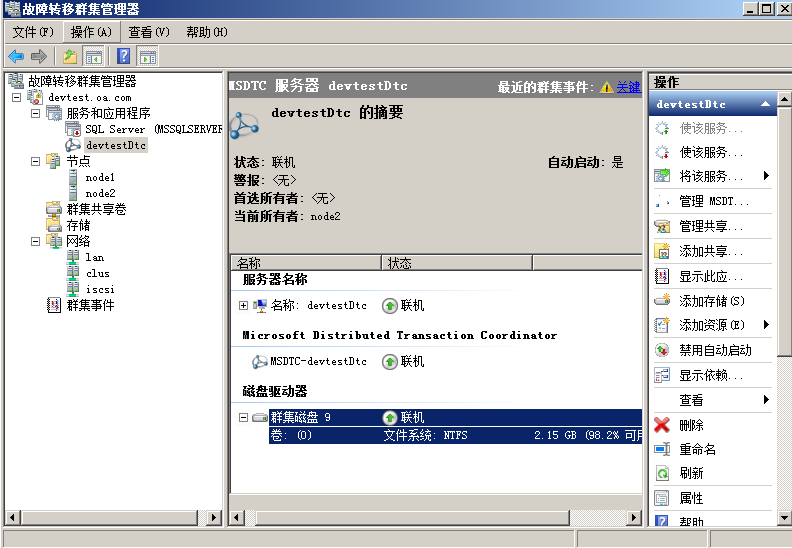The height and width of the screenshot is (548, 792).
Task: Open the 将该服务 submenu arrow
Action: (766, 176)
